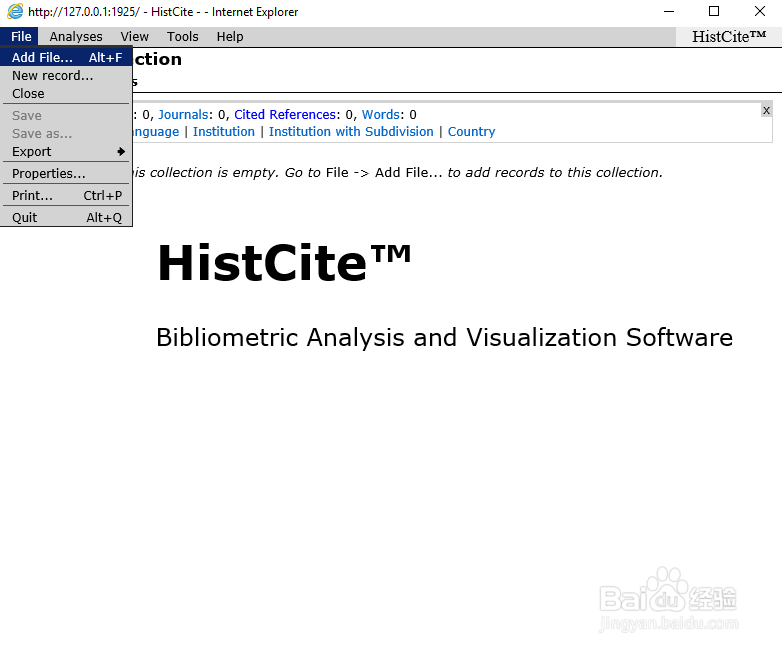The image size is (782, 650).
Task: Open the File menu
Action: tap(21, 36)
